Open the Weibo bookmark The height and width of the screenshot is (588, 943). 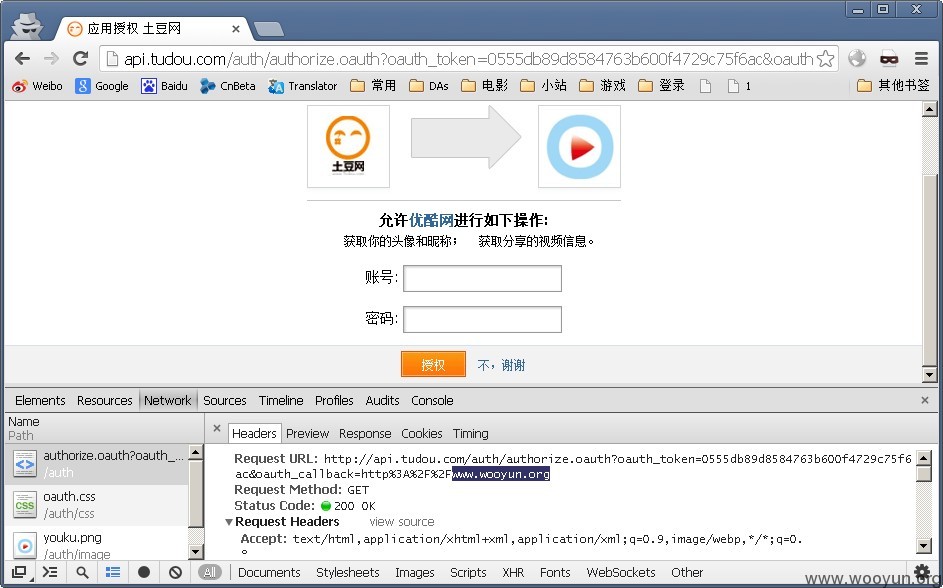click(37, 86)
